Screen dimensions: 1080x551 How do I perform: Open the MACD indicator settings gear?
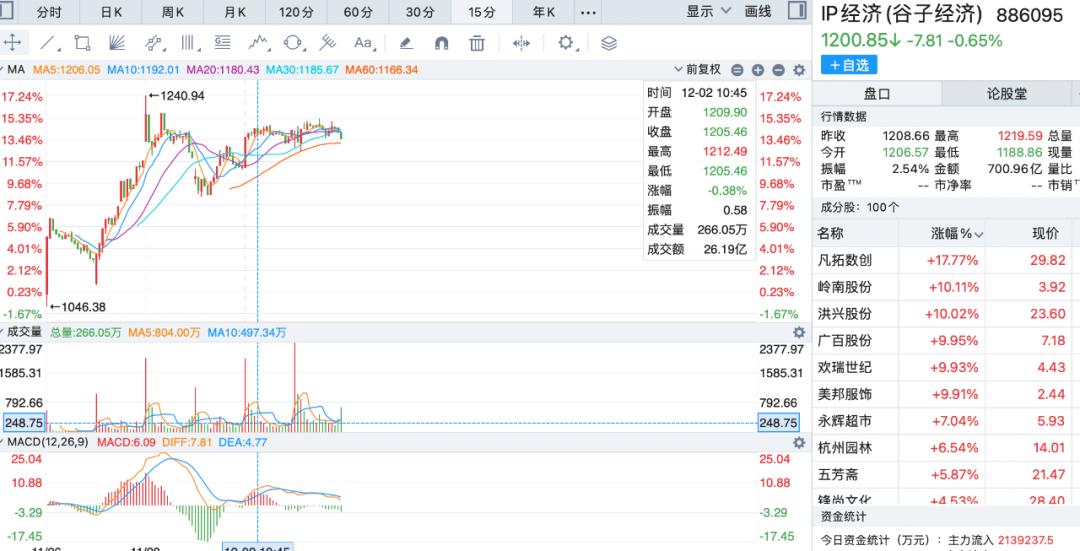pos(799,442)
